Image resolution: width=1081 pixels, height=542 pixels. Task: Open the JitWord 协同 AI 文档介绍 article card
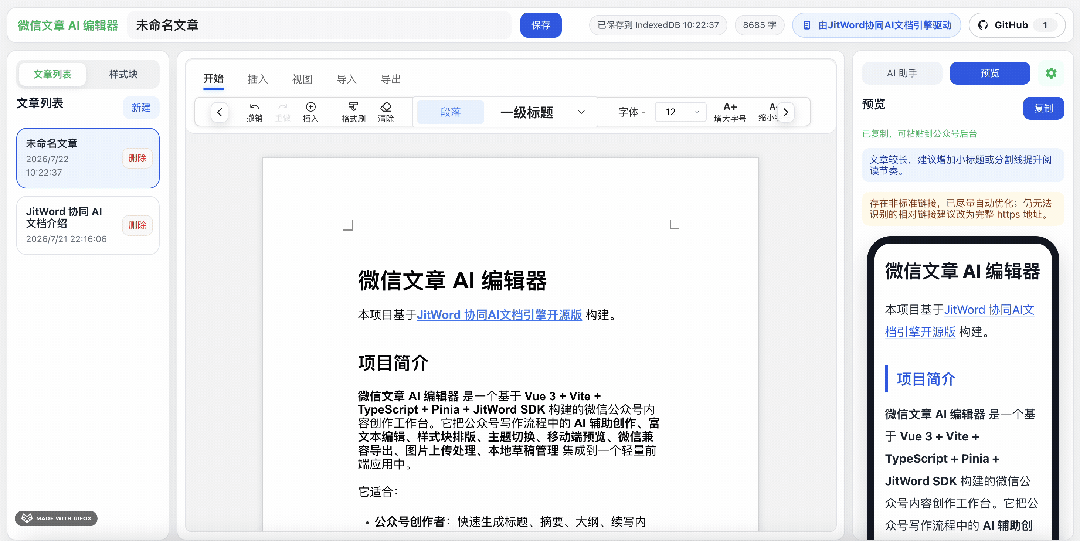pyautogui.click(x=88, y=225)
